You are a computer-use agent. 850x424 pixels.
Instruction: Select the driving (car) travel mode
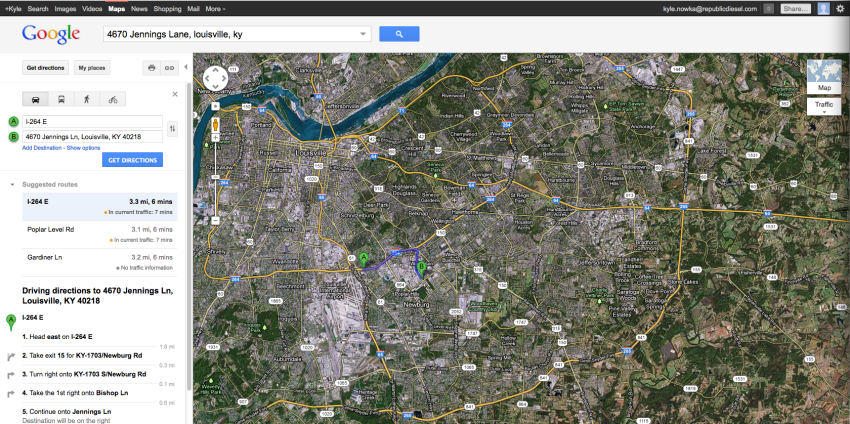[37, 100]
